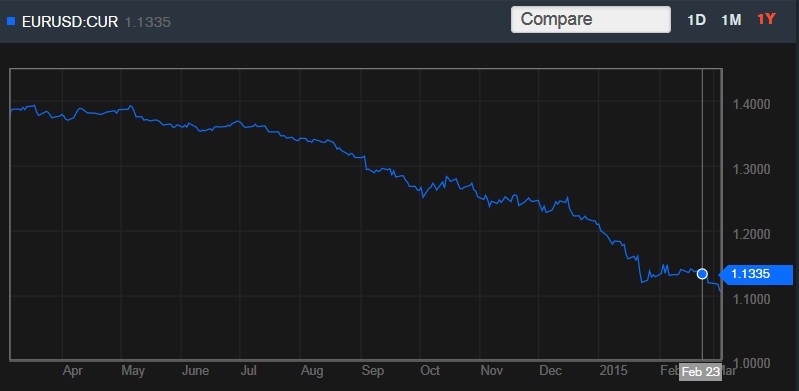Viewport: 799px width, 391px height.
Task: Click the May label on time axis
Action: [133, 371]
